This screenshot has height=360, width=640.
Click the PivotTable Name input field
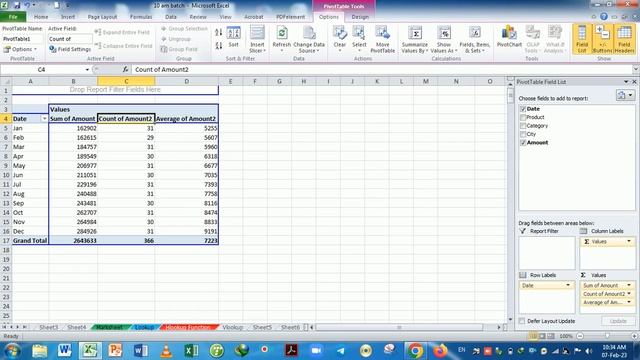click(22, 39)
